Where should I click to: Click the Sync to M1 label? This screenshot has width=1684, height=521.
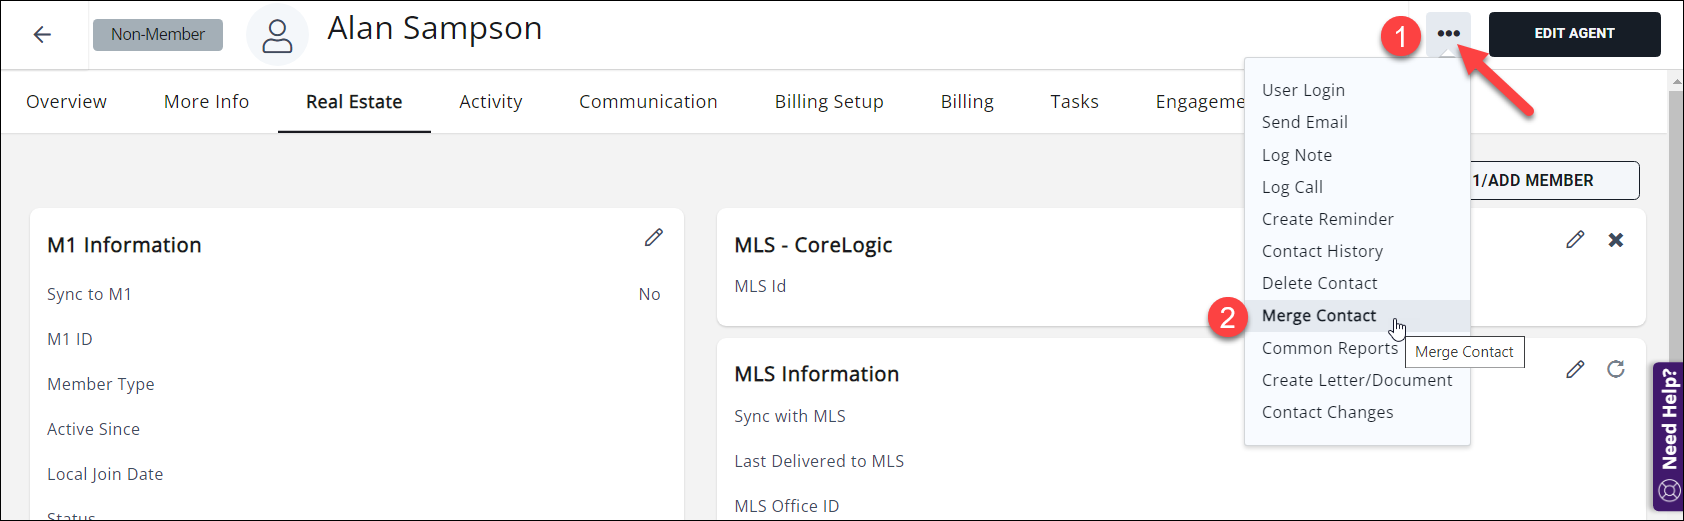(x=89, y=294)
